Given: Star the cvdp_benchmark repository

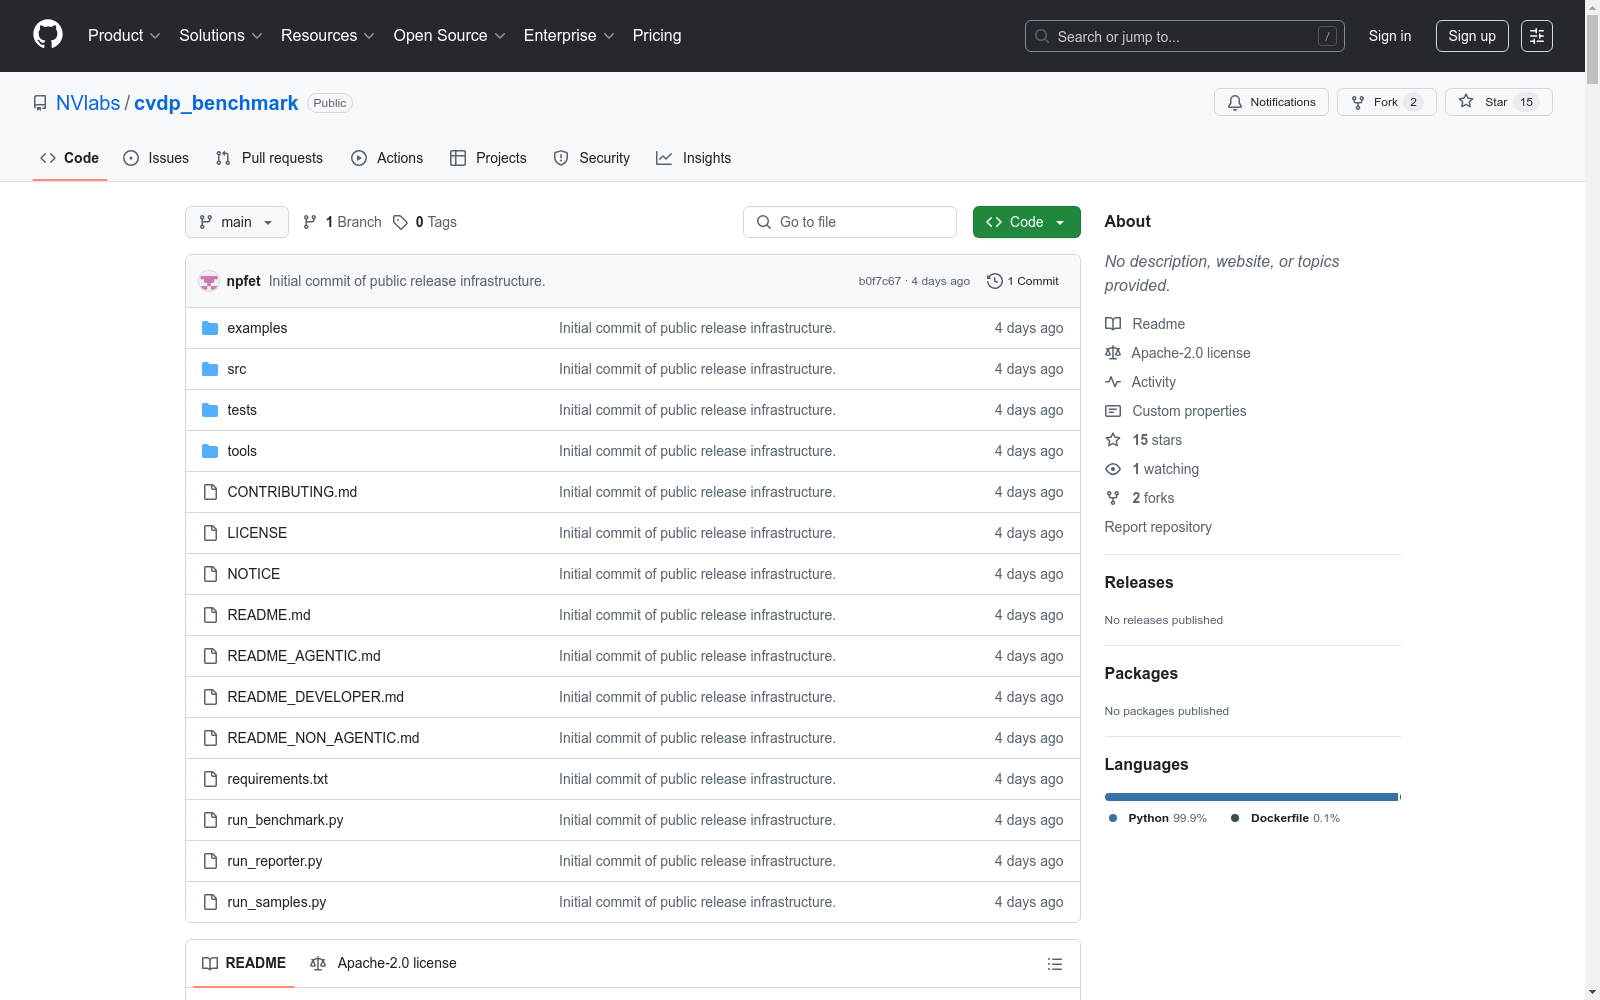Looking at the screenshot, I should click(x=1498, y=102).
